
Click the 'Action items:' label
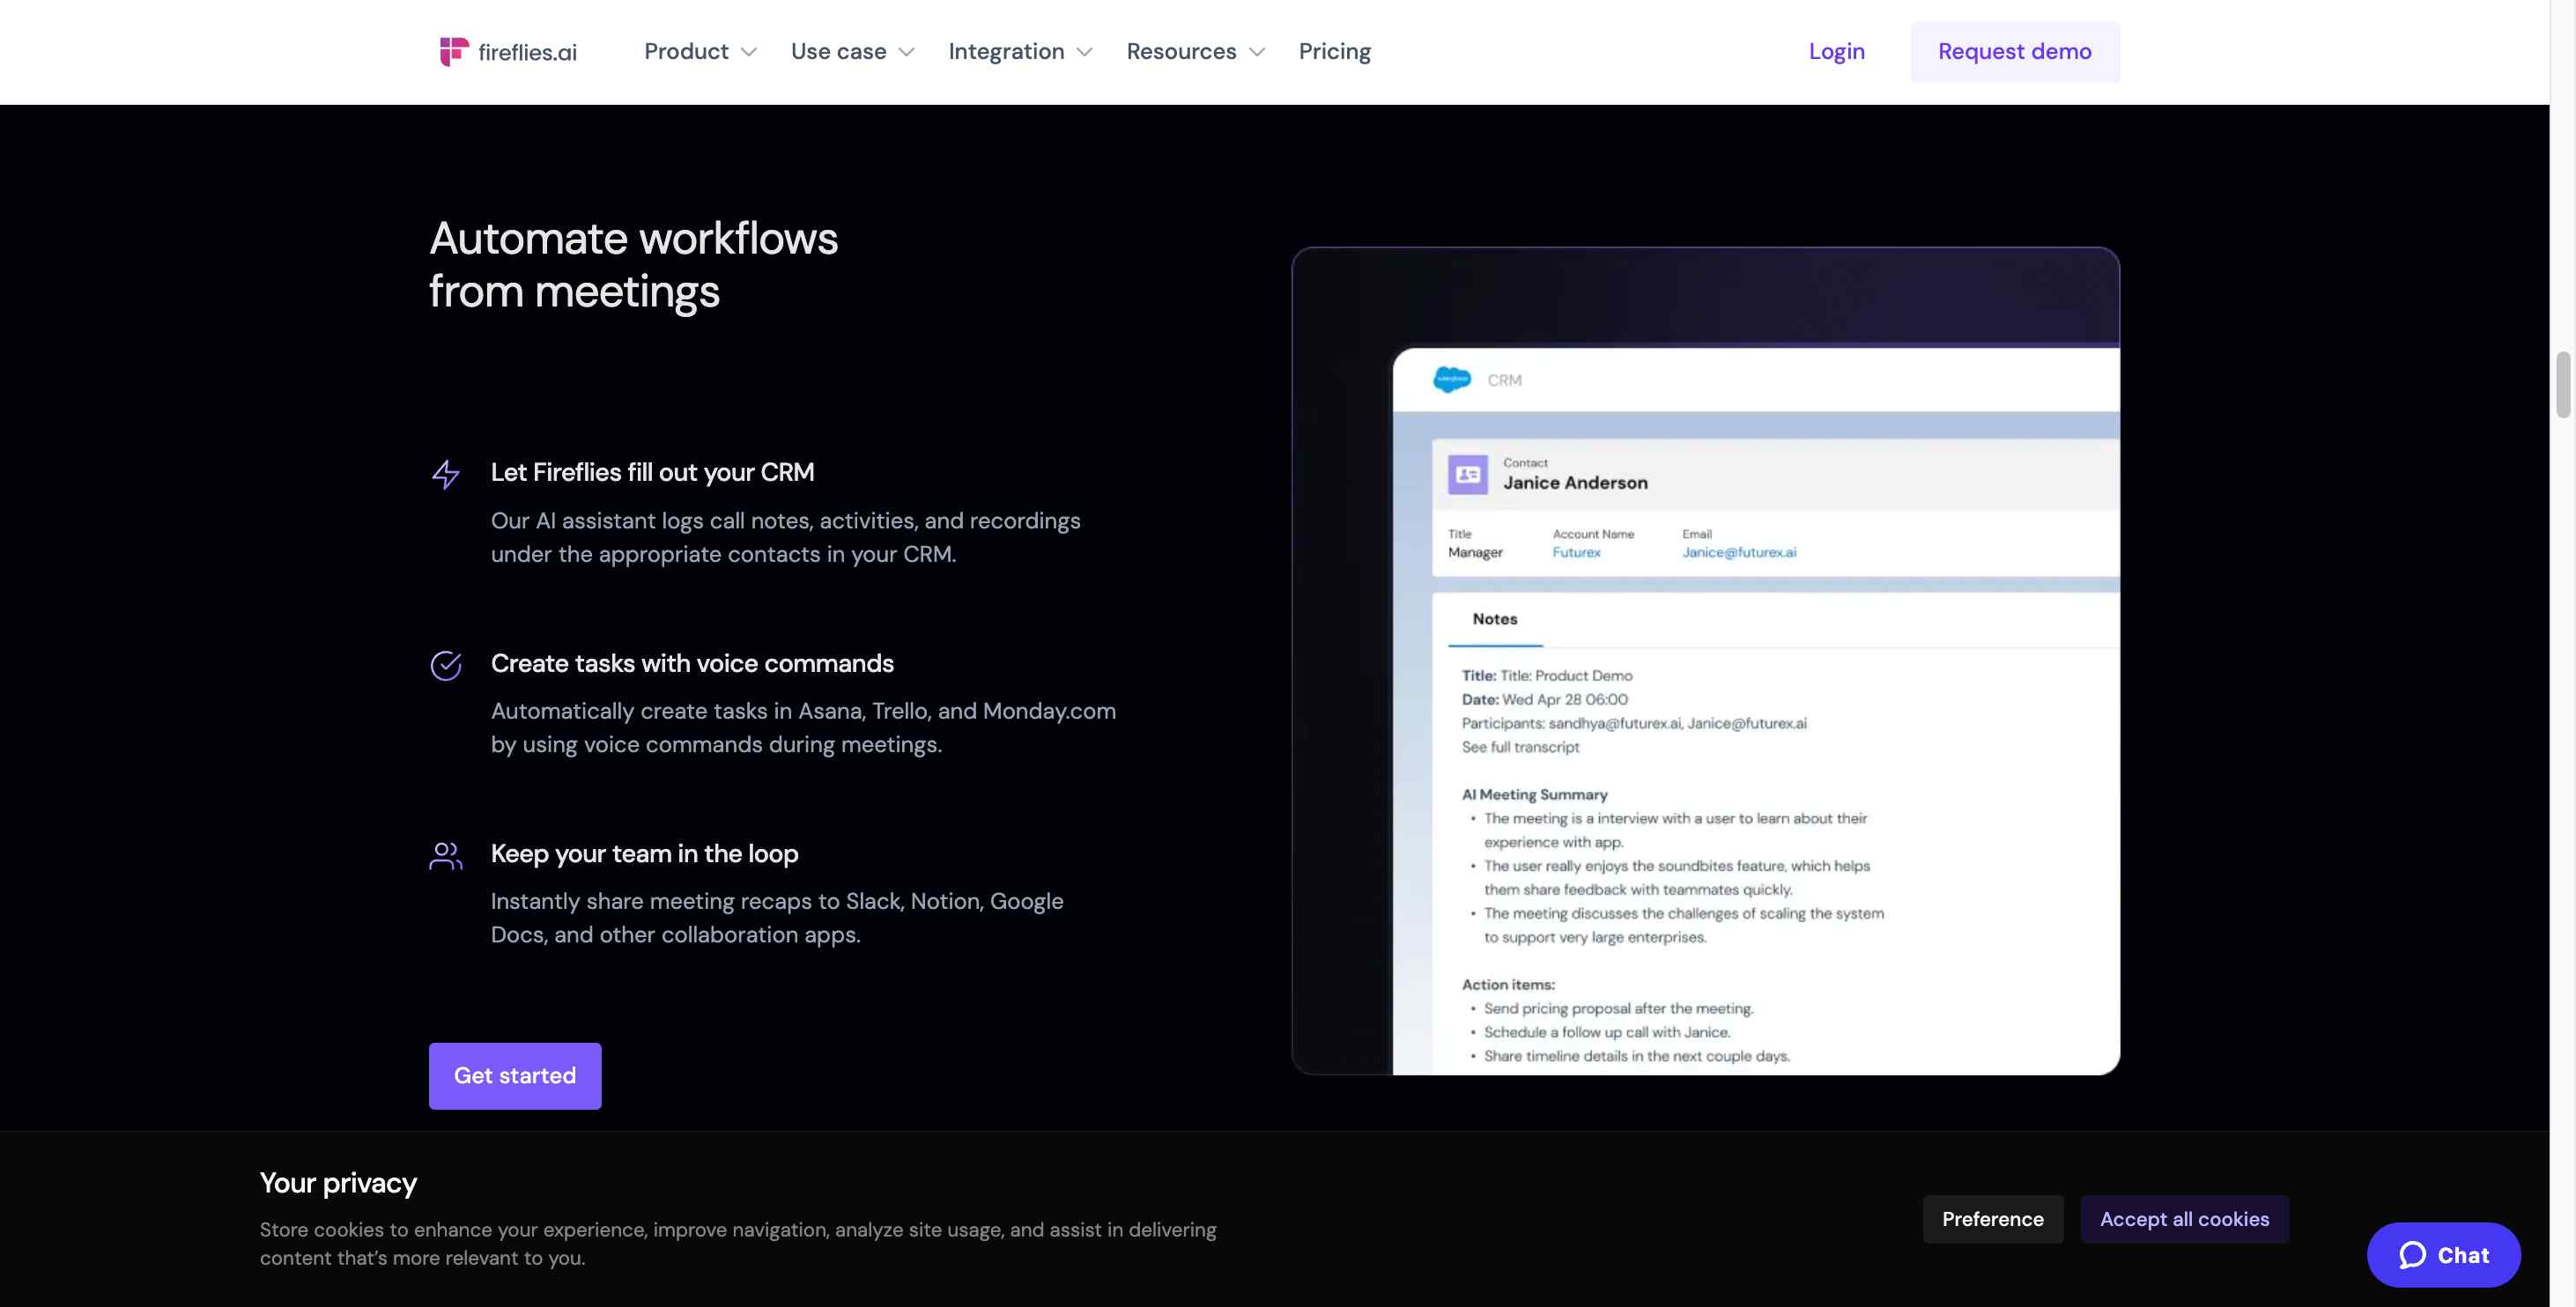click(x=1508, y=985)
